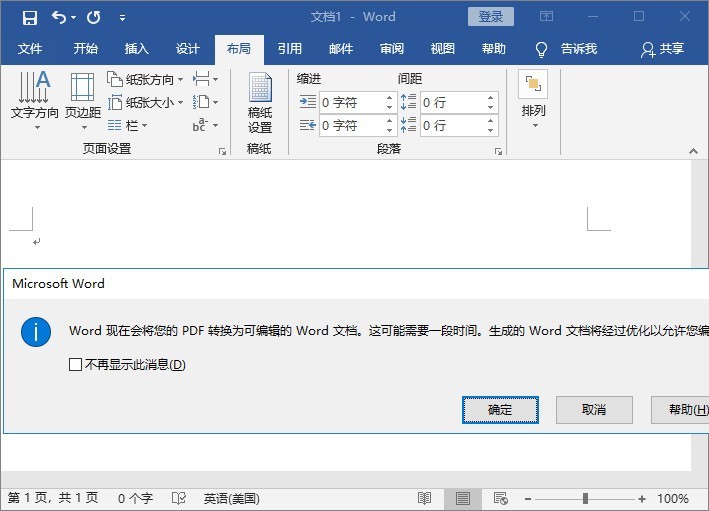The image size is (709, 511).
Task: Open Customize Quick Access Toolbar menu
Action: pyautogui.click(x=122, y=18)
